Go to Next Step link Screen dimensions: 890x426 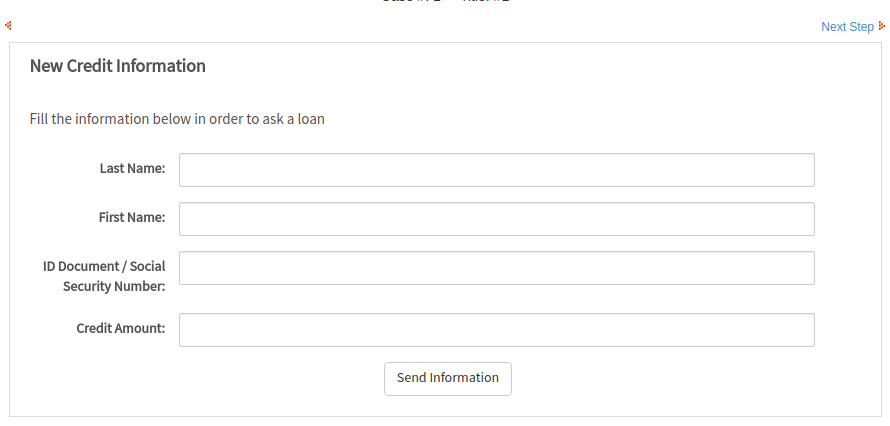point(847,27)
